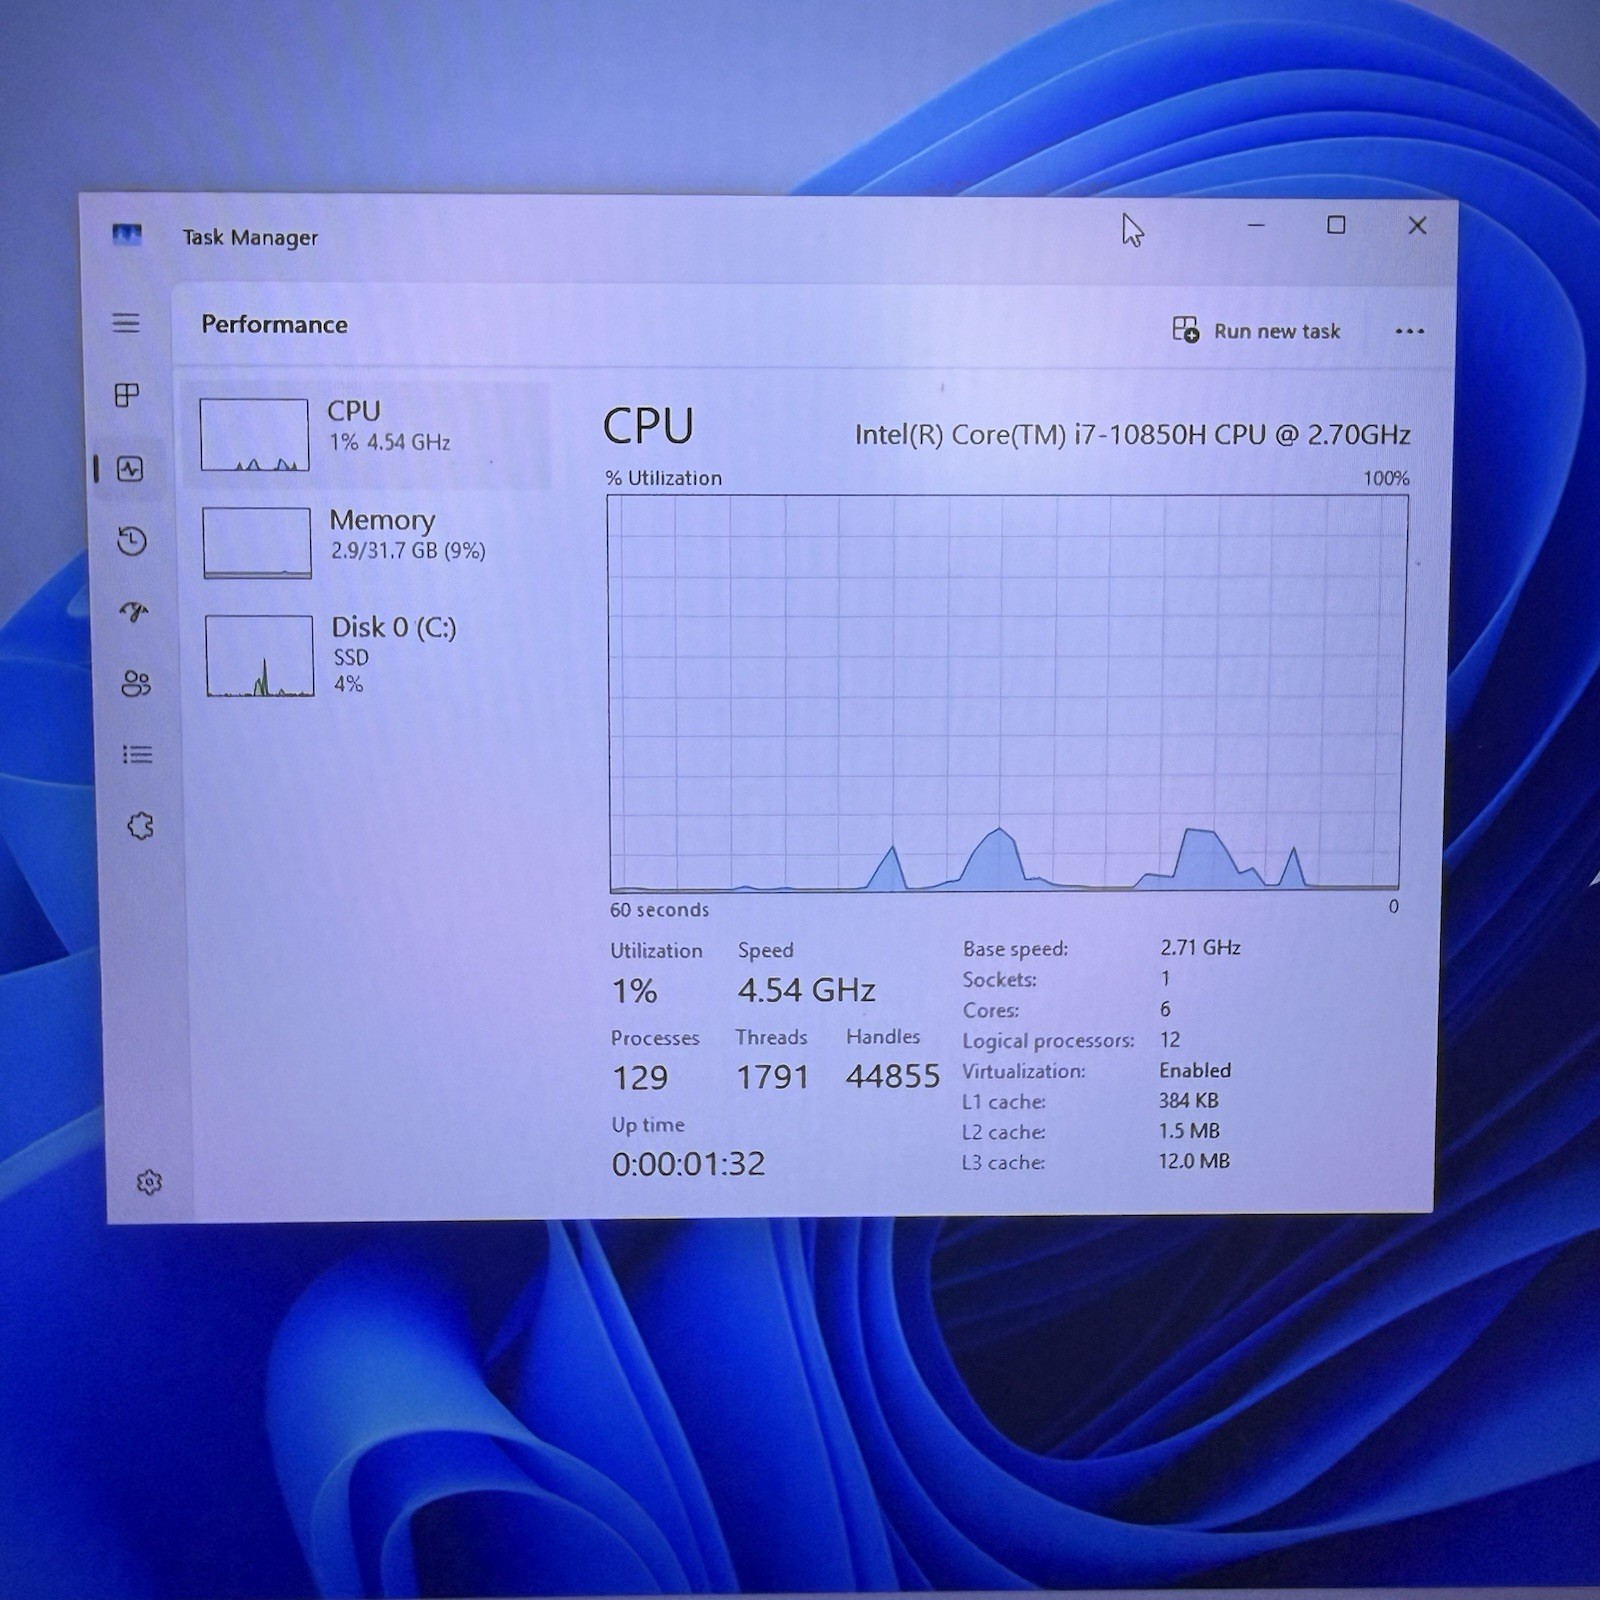Click the 4.54 GHz speed value
Screen dimensions: 1600x1600
tap(806, 990)
